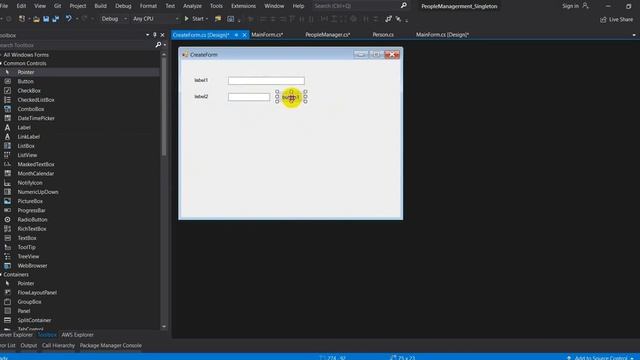
Task: Click the Save icon in toolbar
Action: click(x=46, y=19)
